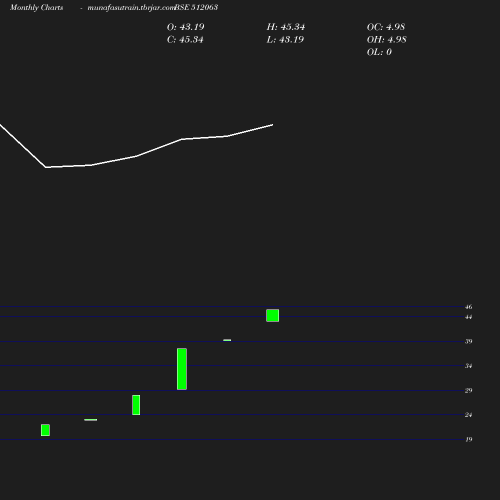Click the 'OH: 4.98' value
Image resolution: width=500 pixels, height=500 pixels.
click(x=387, y=40)
